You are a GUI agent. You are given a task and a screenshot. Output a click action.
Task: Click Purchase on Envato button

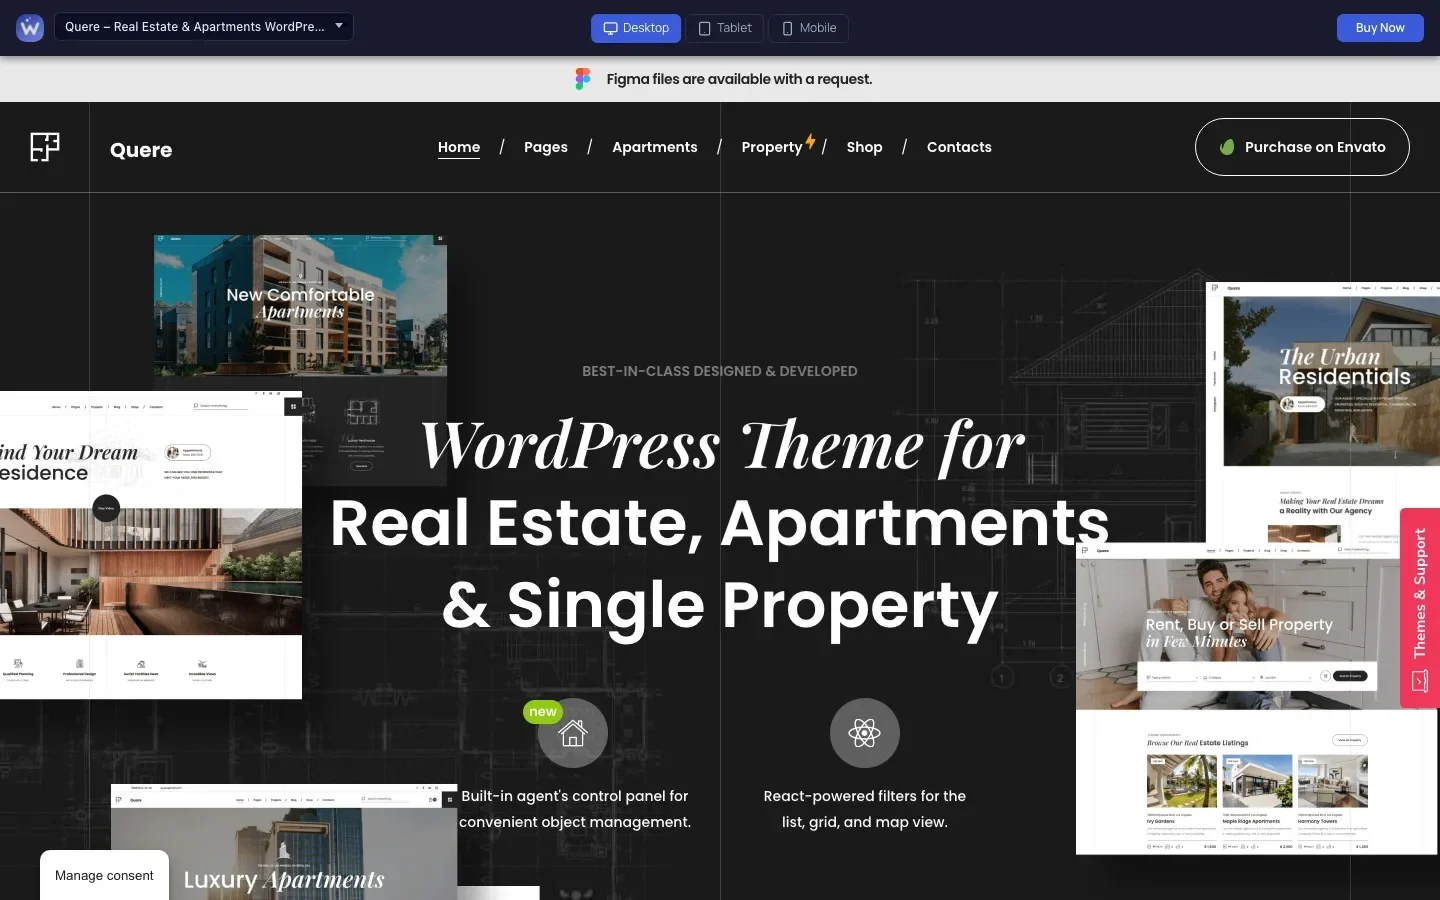coord(1302,147)
